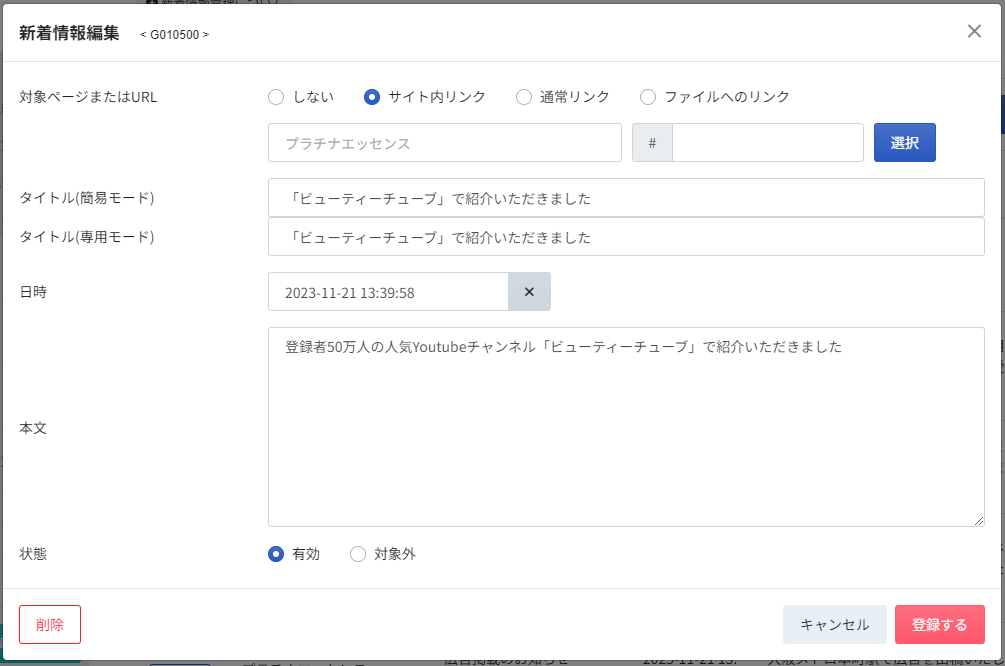Viewport: 1005px width, 666px height.
Task: Click the G010500 screen code text
Action: point(174,35)
